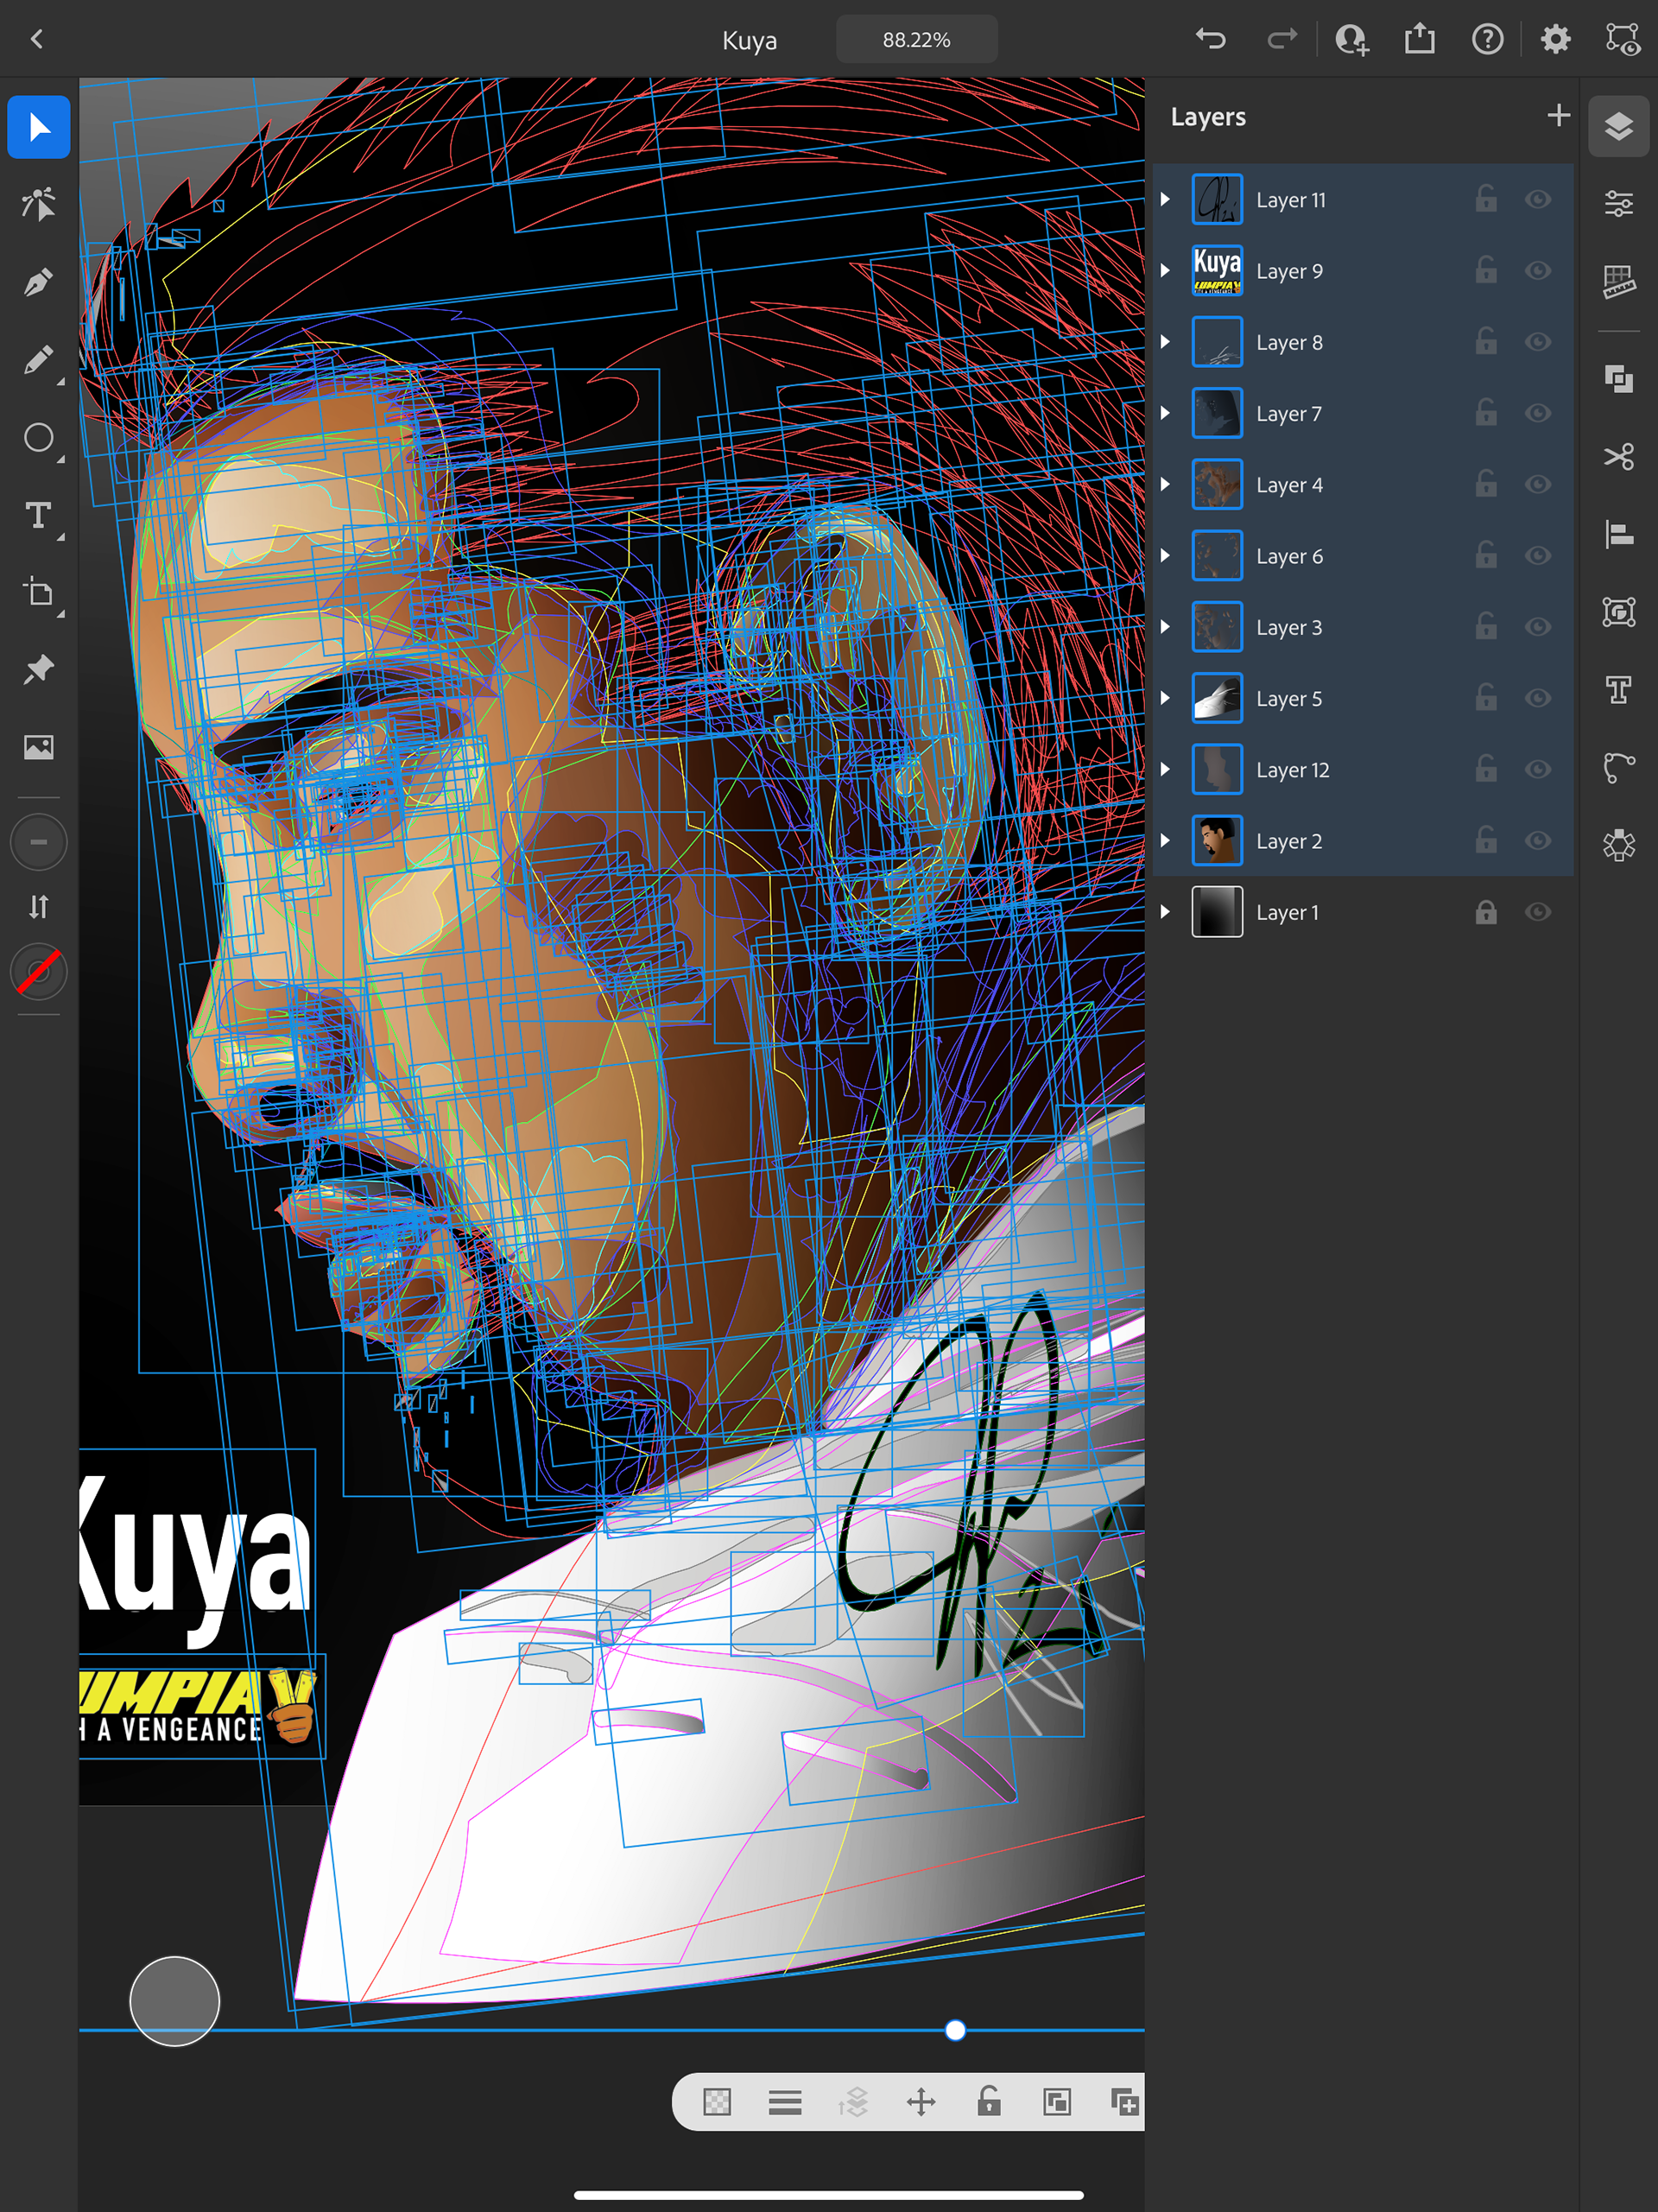Expand Layer 9
This screenshot has height=2212, width=1658.
coord(1165,271)
